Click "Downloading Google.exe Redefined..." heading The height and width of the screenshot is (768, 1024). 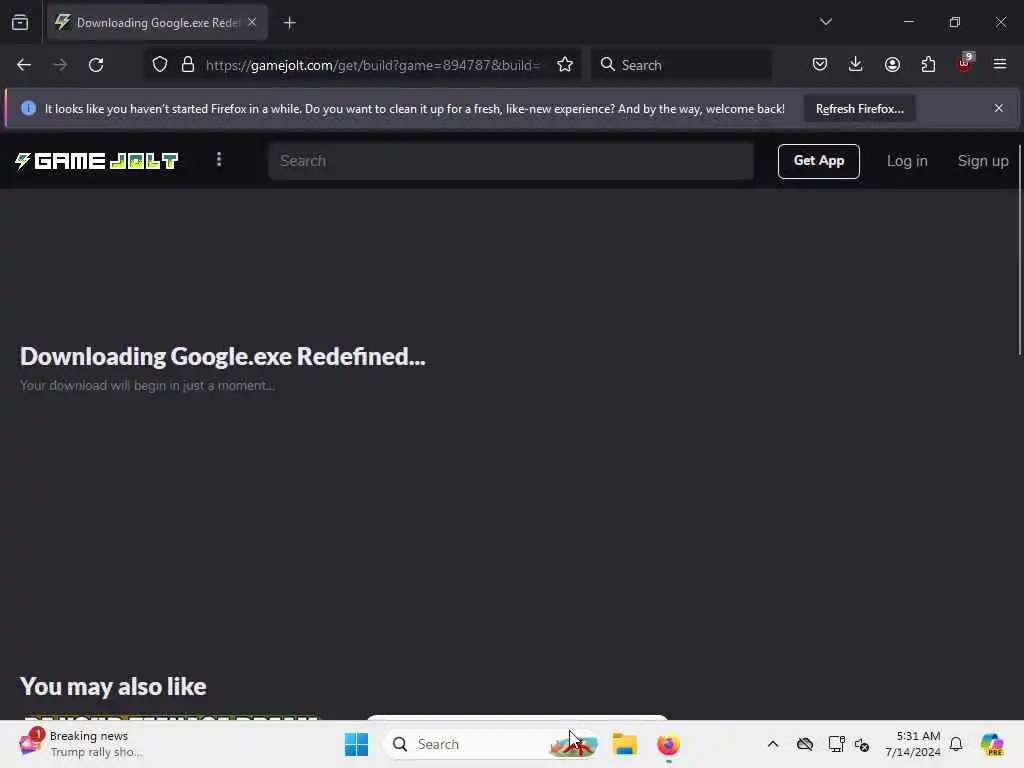pos(223,357)
